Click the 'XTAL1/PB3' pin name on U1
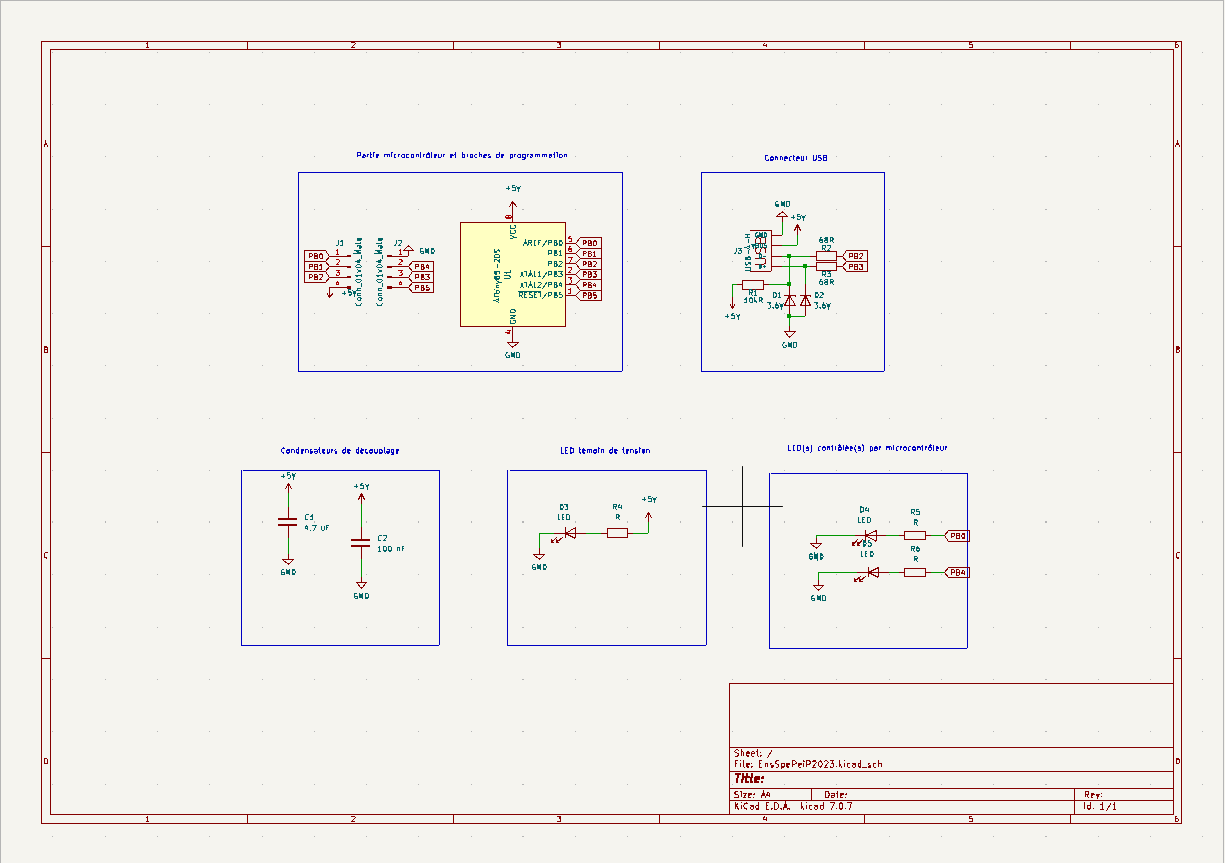1225x863 pixels. click(541, 274)
